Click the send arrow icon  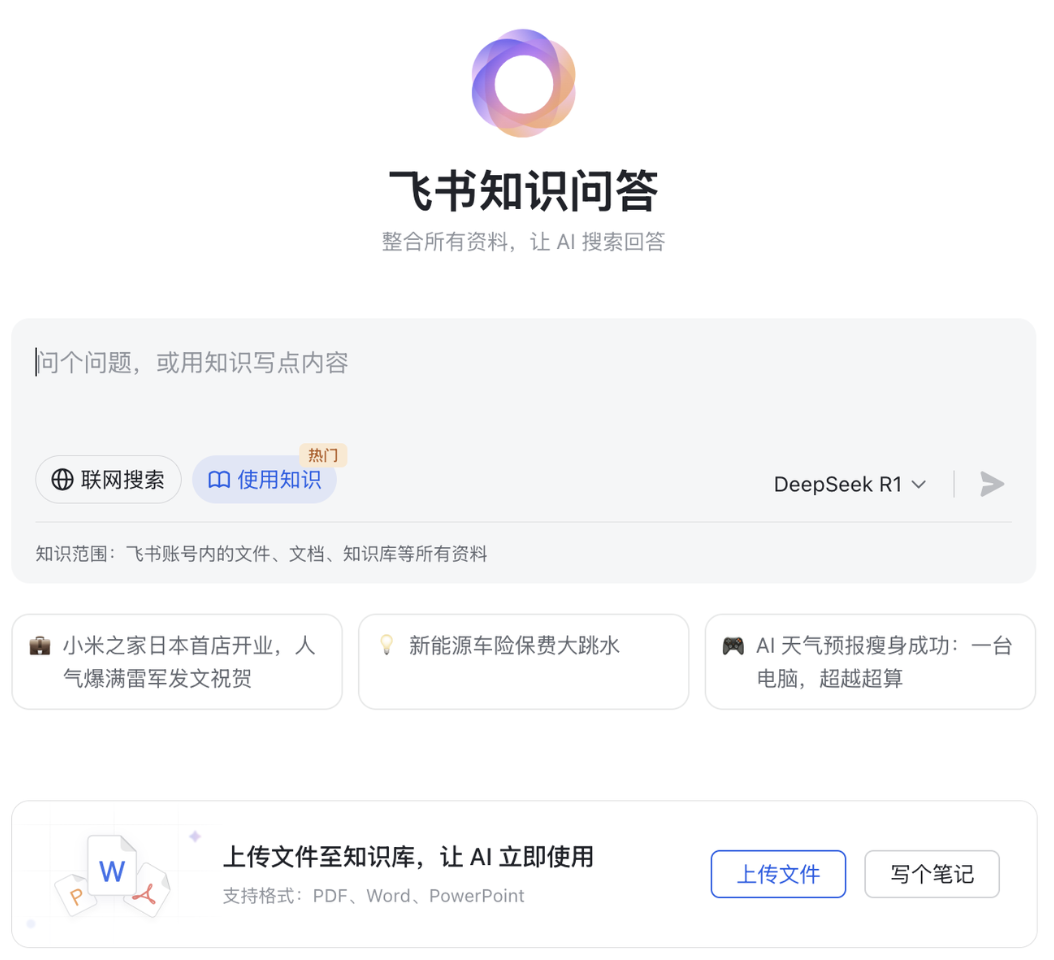point(991,484)
